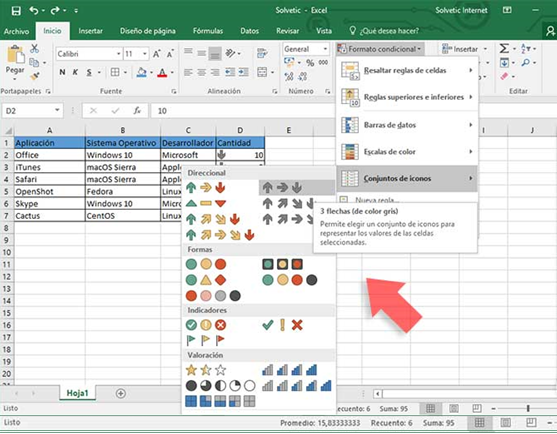557x434 pixels.
Task: Save the workbook with the floppy disk icon
Action: click(x=16, y=11)
